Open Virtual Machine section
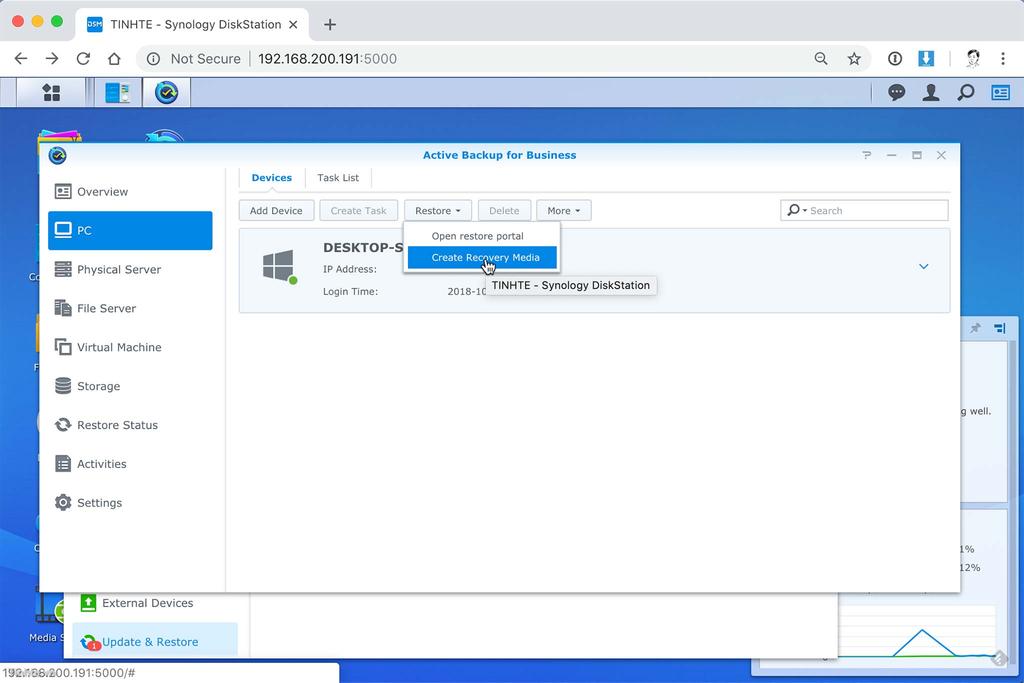Screen dimensions: 1024x683 coord(130,347)
